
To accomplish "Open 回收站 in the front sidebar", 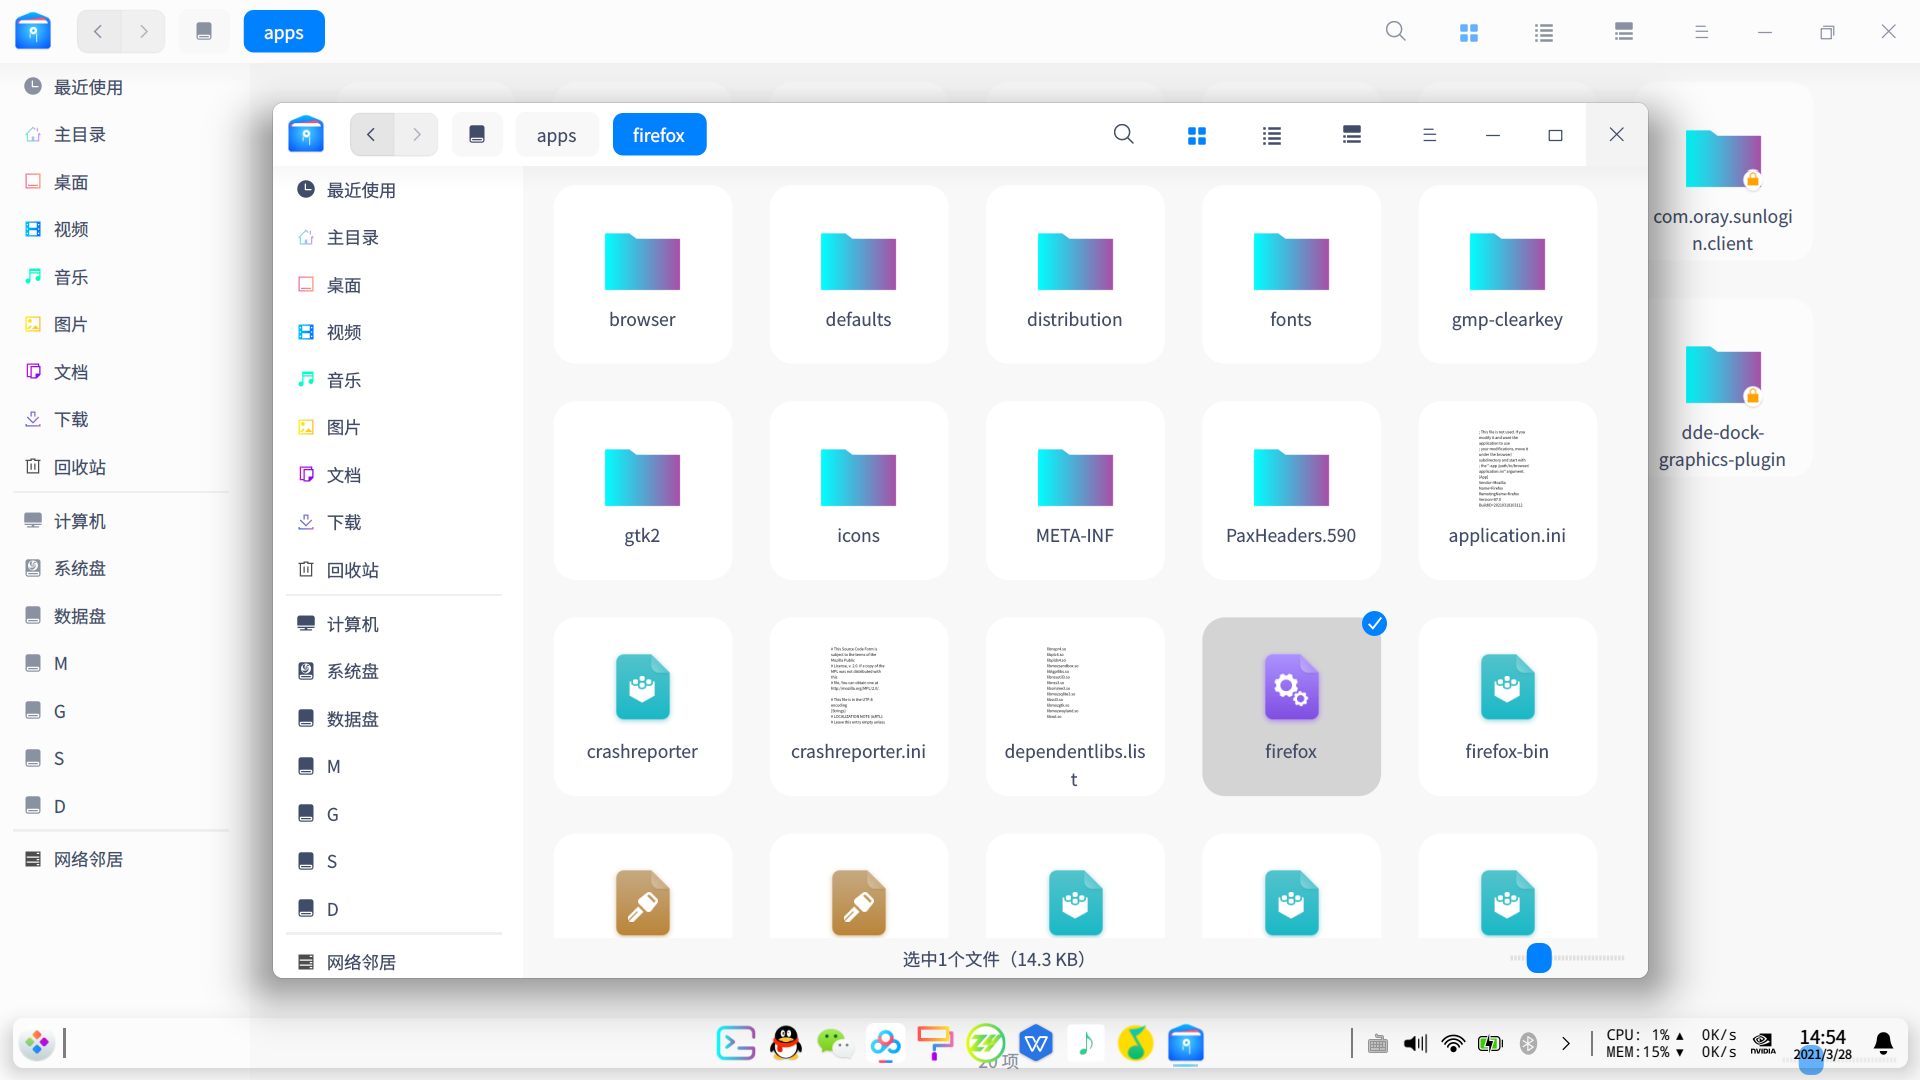I will pyautogui.click(x=352, y=570).
